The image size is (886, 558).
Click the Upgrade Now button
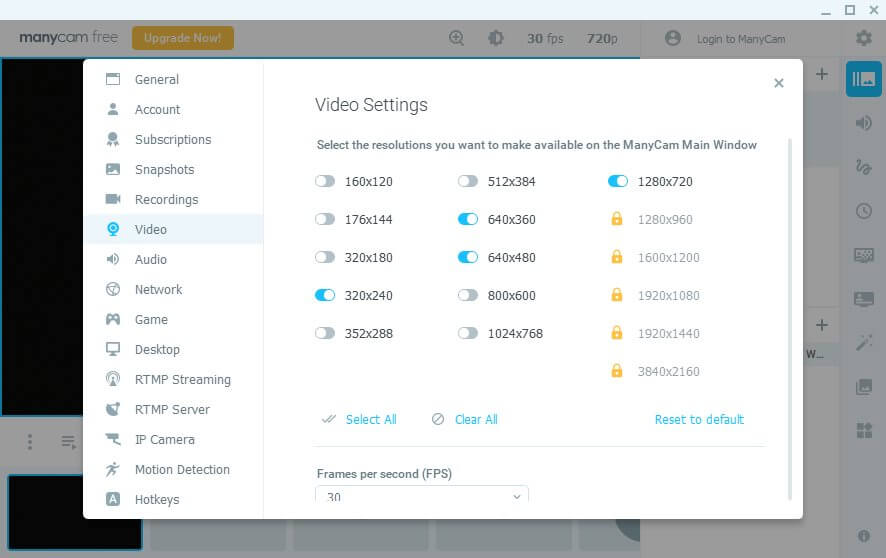(x=183, y=38)
